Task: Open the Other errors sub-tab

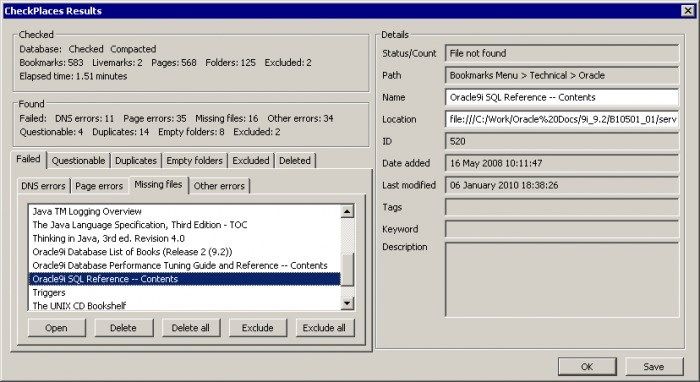Action: point(219,186)
